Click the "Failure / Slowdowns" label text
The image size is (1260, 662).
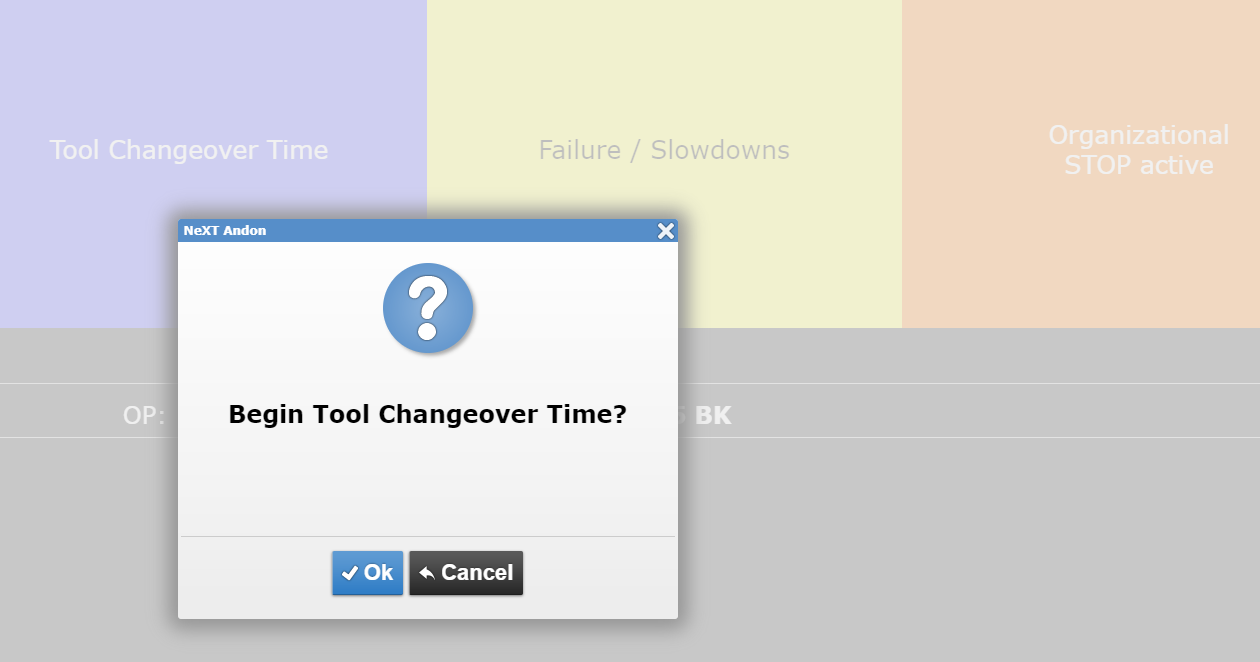[664, 151]
